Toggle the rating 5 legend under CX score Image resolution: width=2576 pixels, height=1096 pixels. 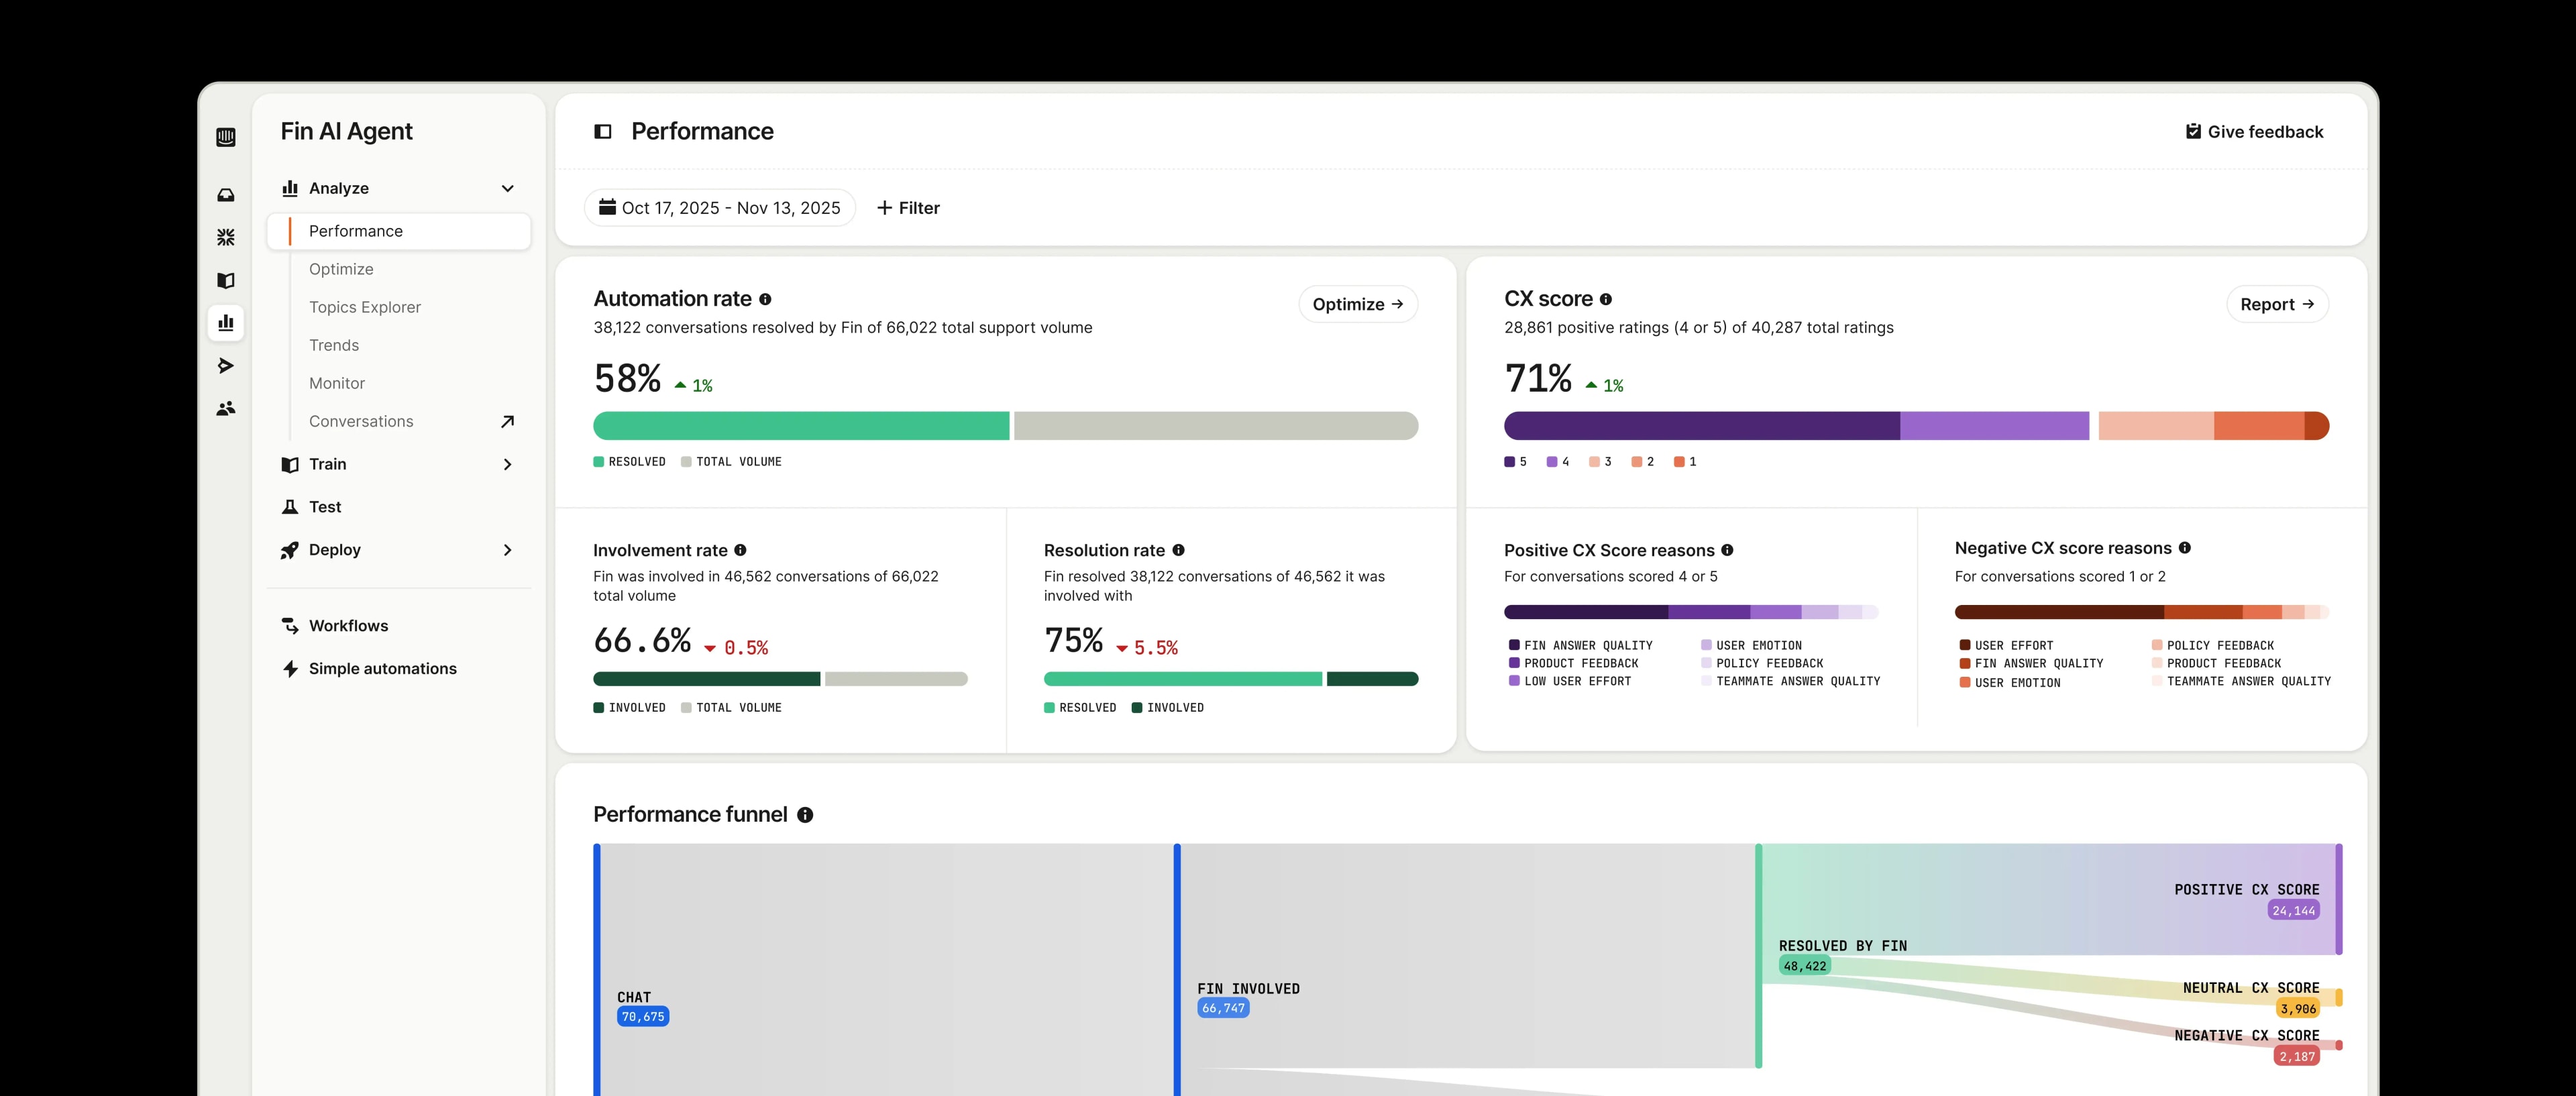pyautogui.click(x=1516, y=461)
